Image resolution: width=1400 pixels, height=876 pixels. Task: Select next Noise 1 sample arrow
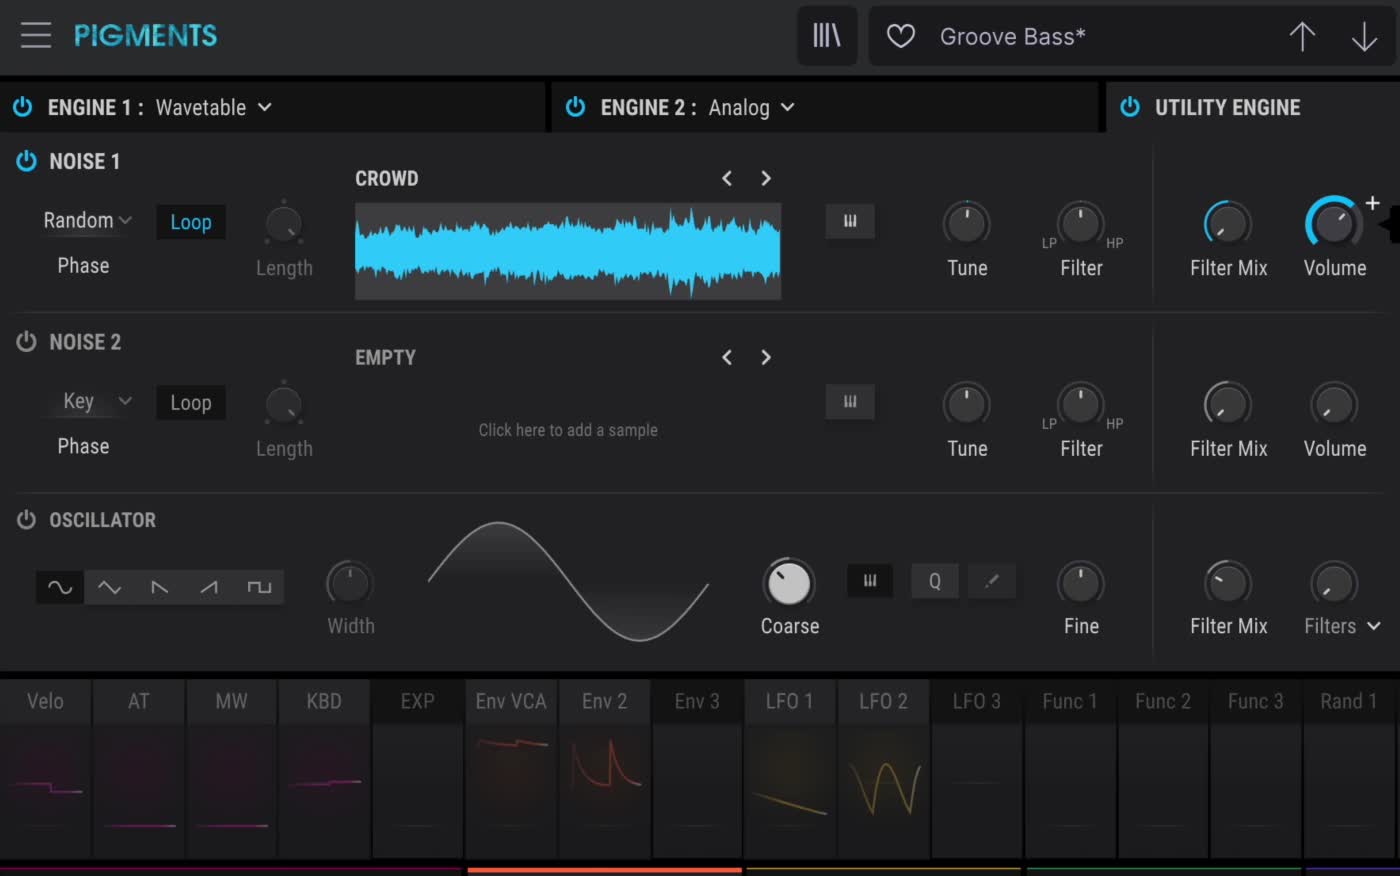[x=766, y=178]
